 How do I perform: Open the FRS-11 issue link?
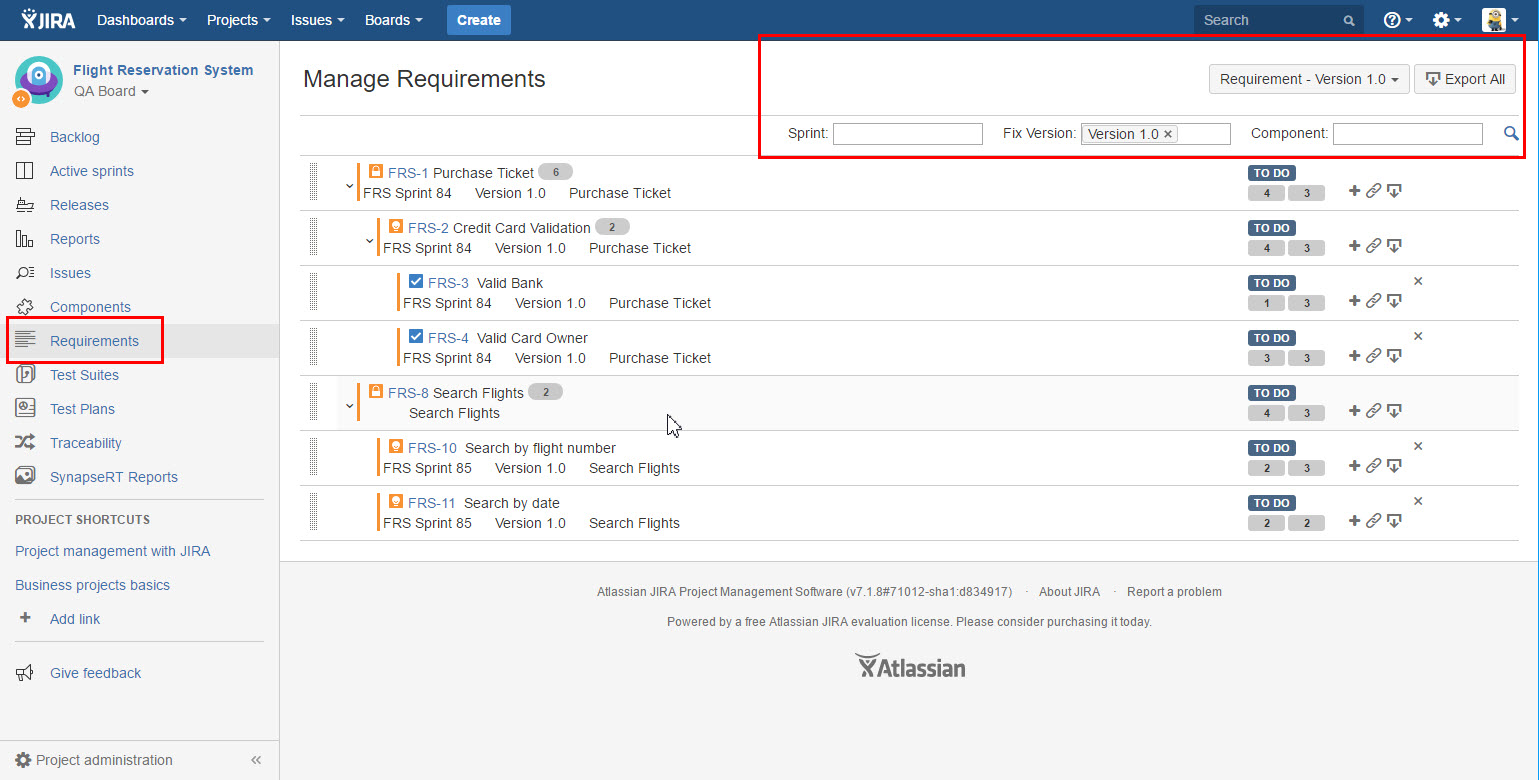432,503
